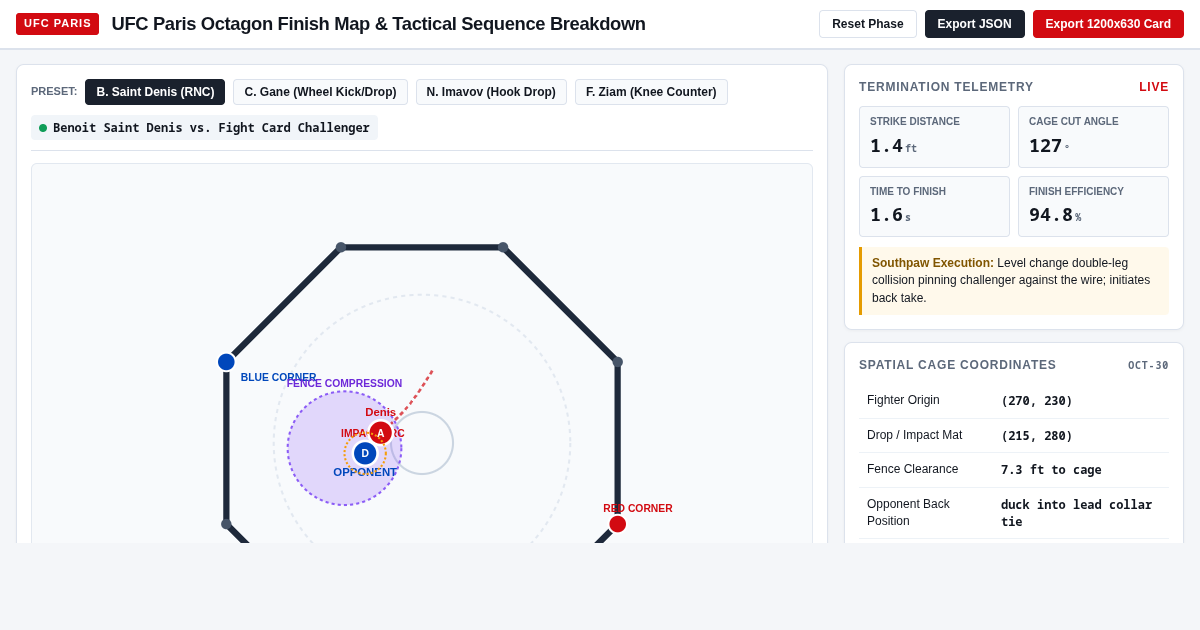Viewport: 1200px width, 630px height.
Task: Click the Southpaw Execution note
Action: coord(1014,281)
